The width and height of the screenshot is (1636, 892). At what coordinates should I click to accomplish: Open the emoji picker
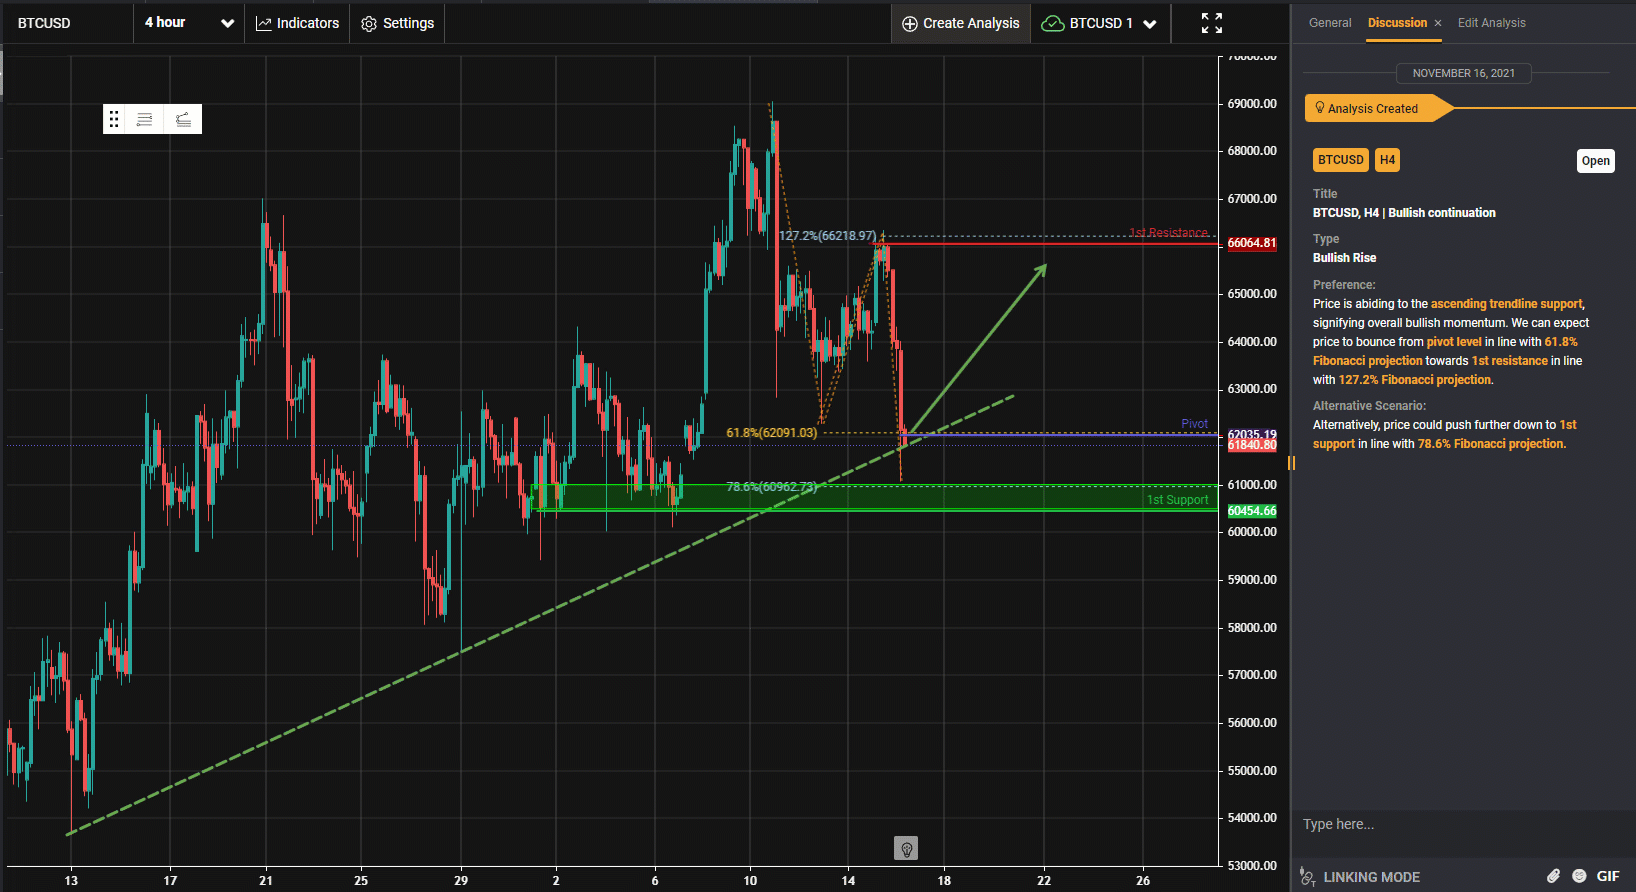(1579, 876)
